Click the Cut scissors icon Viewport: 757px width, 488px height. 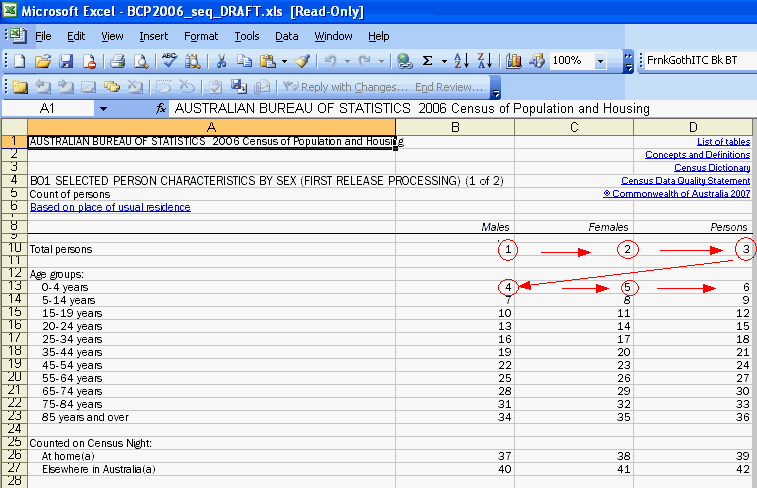coord(221,61)
